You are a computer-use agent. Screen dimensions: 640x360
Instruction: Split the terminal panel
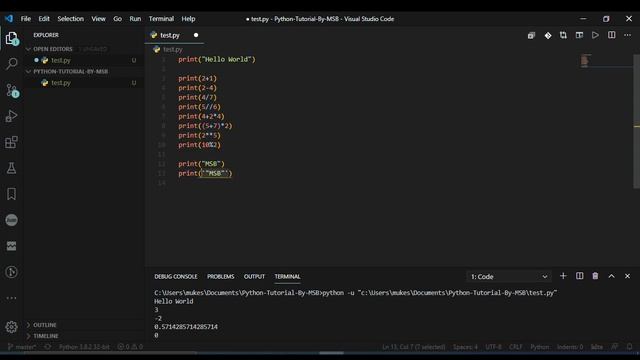tap(580, 276)
